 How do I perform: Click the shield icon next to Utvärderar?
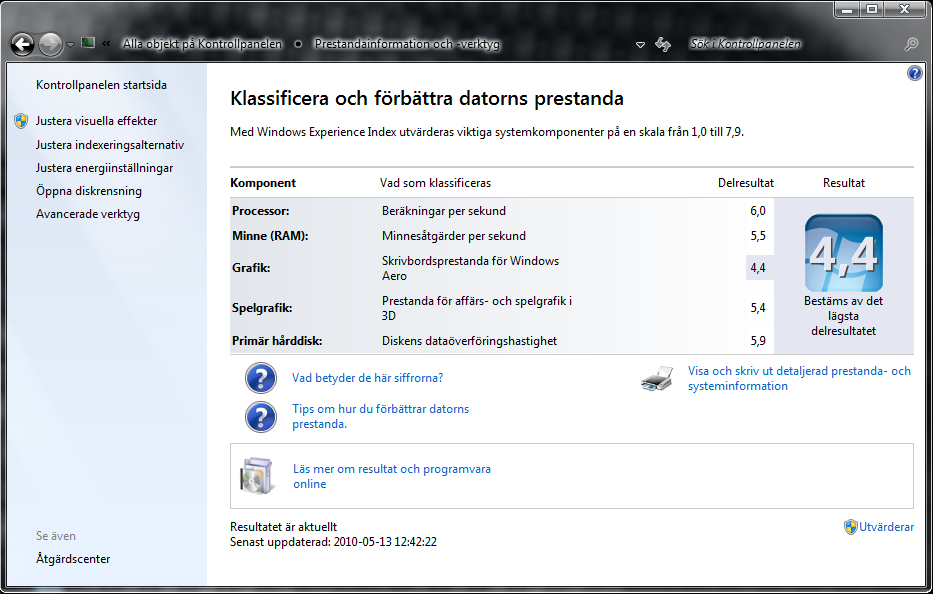pos(851,527)
